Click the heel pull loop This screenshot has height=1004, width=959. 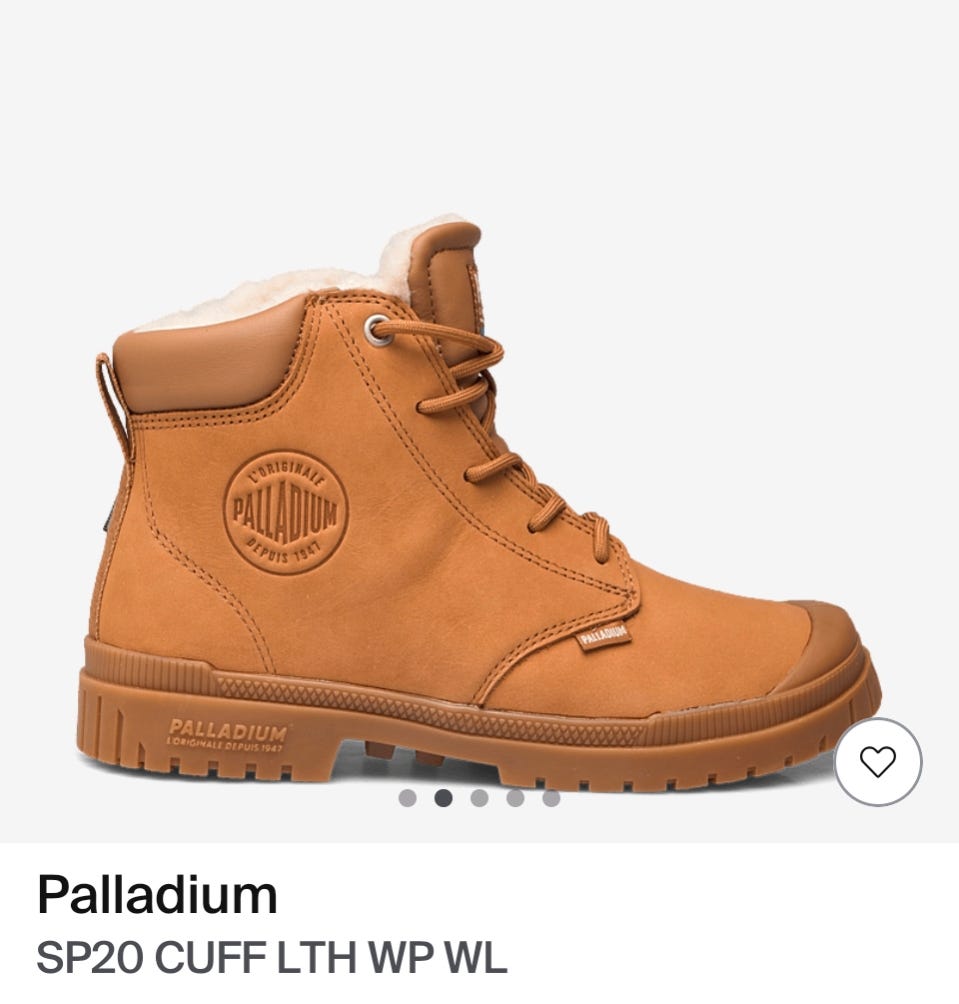click(x=113, y=402)
